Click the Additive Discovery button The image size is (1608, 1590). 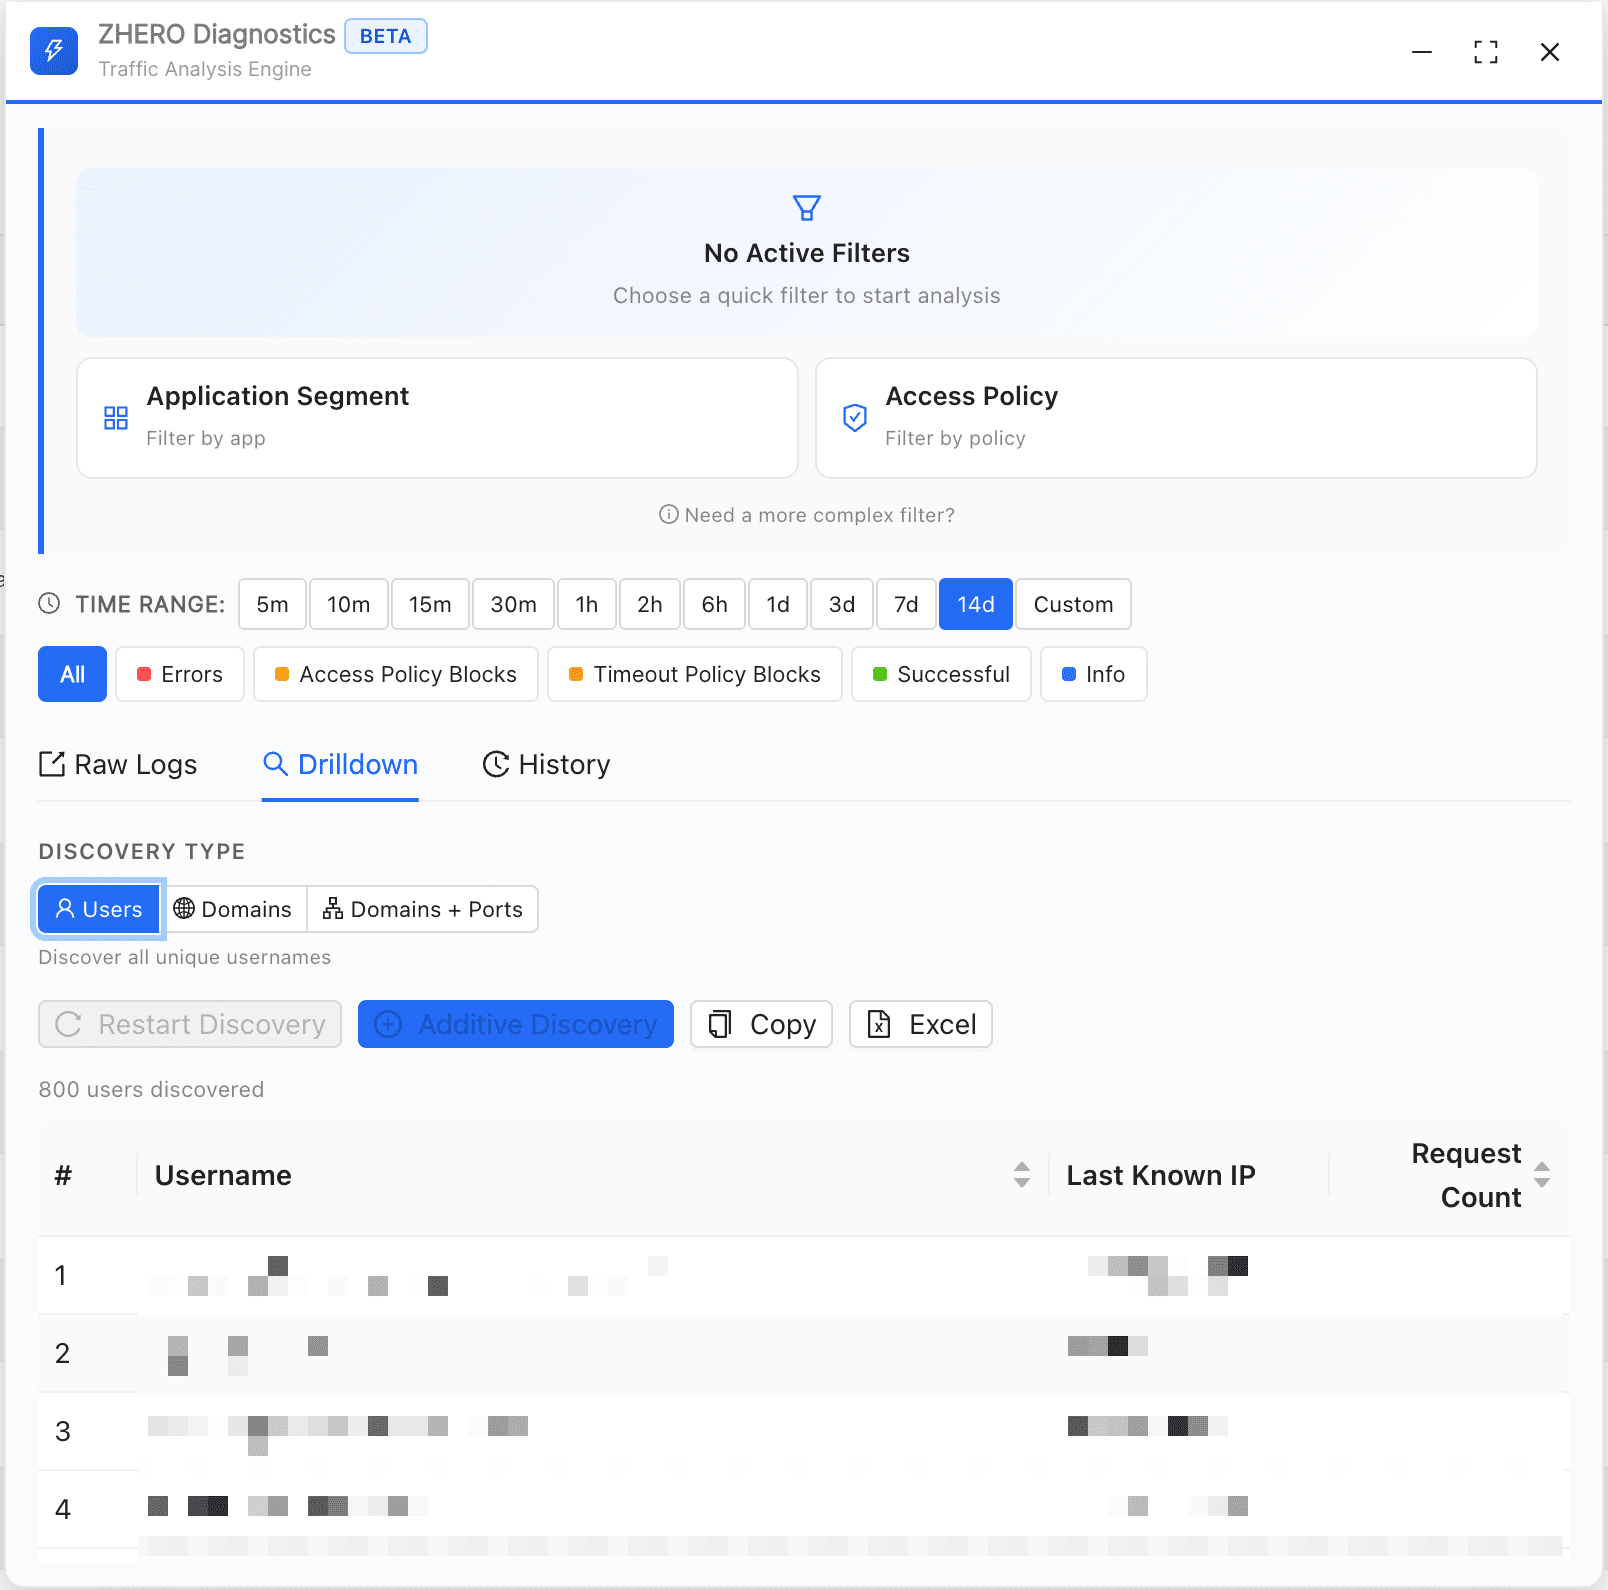point(515,1024)
